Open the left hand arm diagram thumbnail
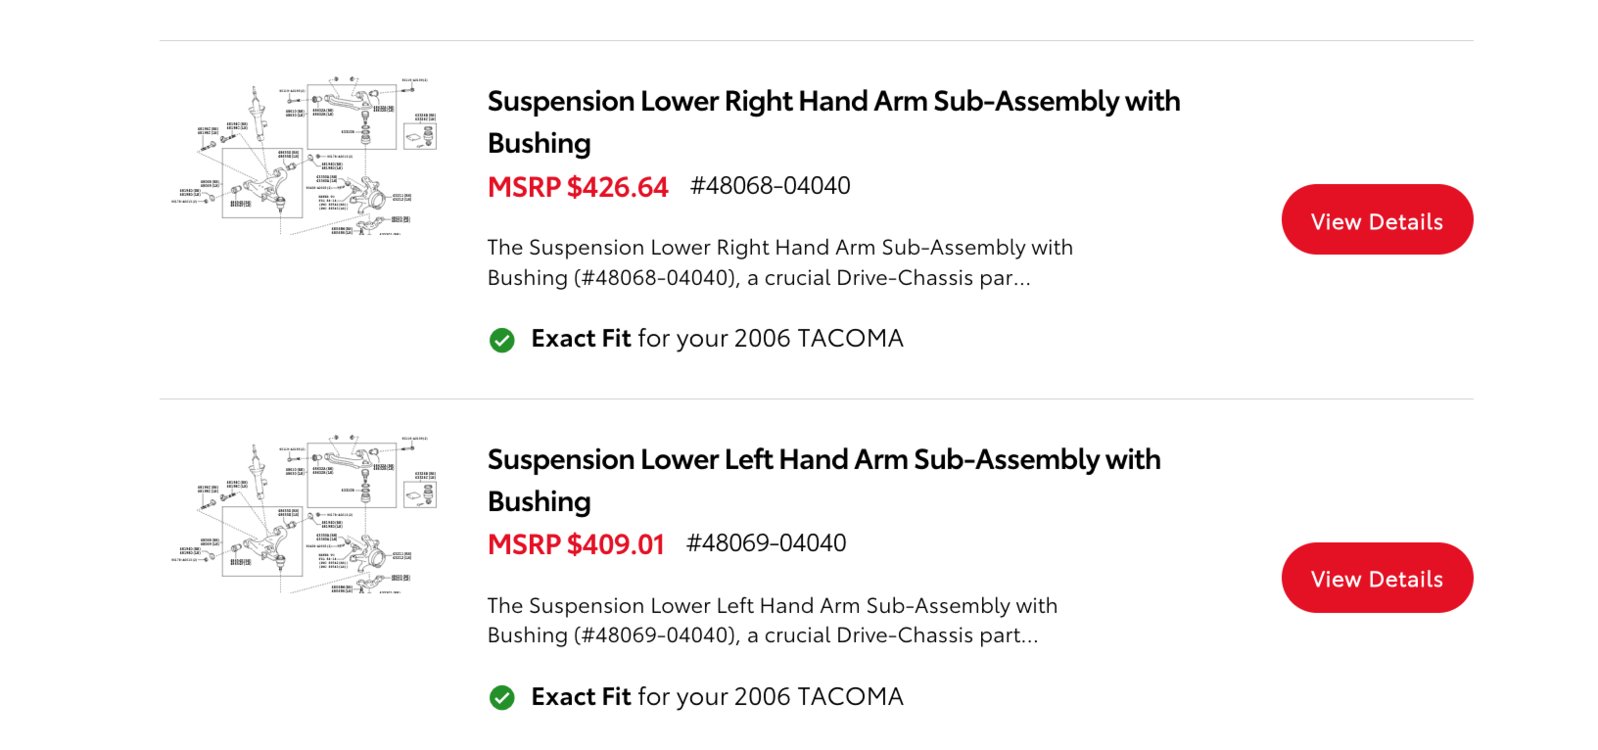 [304, 514]
